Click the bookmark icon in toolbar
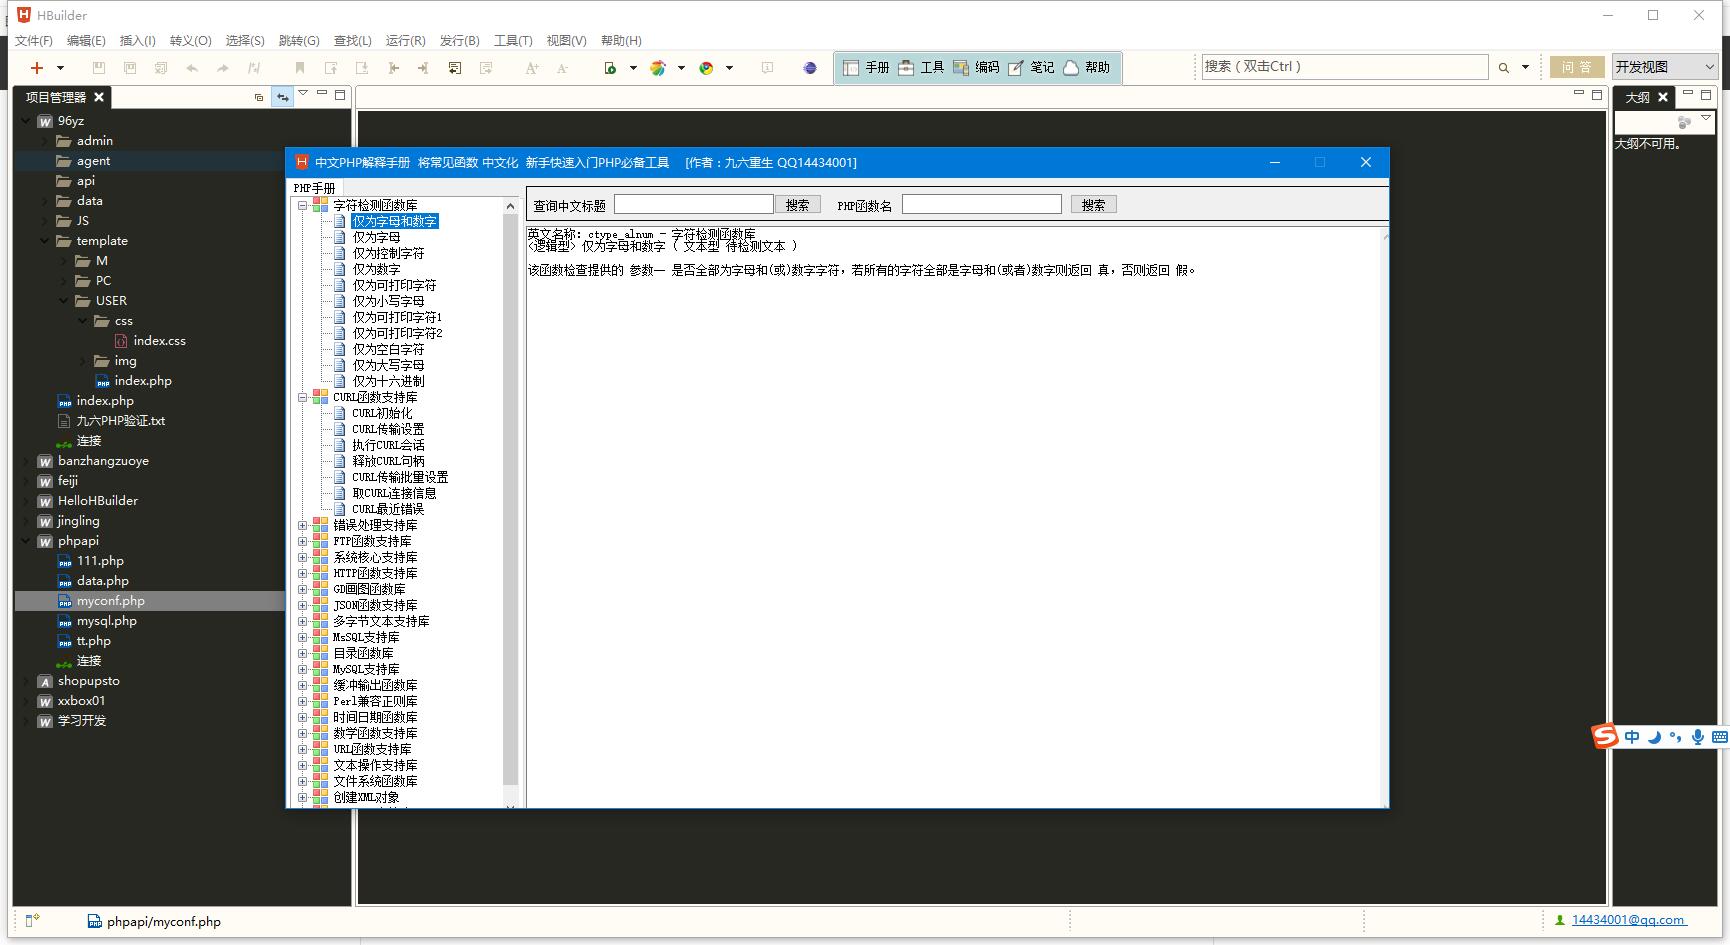Screen dimensions: 1730x945 [x=299, y=68]
